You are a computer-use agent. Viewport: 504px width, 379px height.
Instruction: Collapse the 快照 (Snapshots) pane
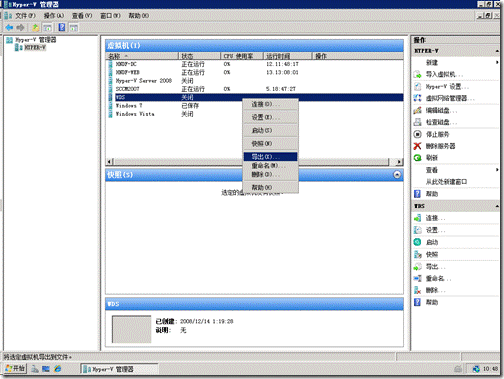click(397, 175)
